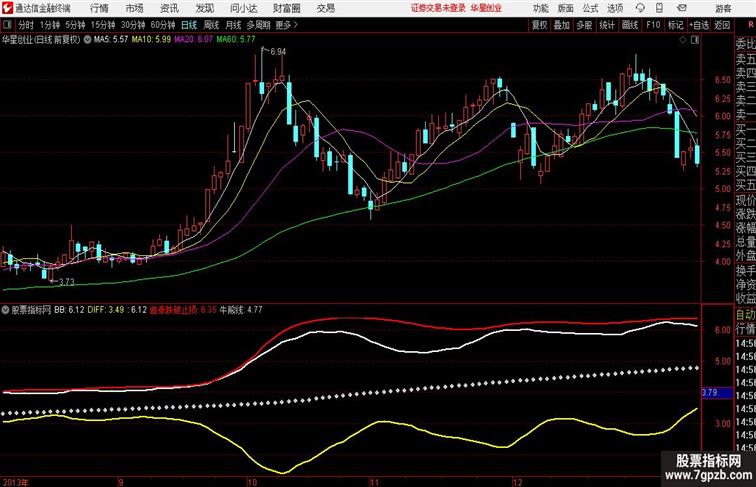Click the month 12 timeline marker

[x=517, y=482]
